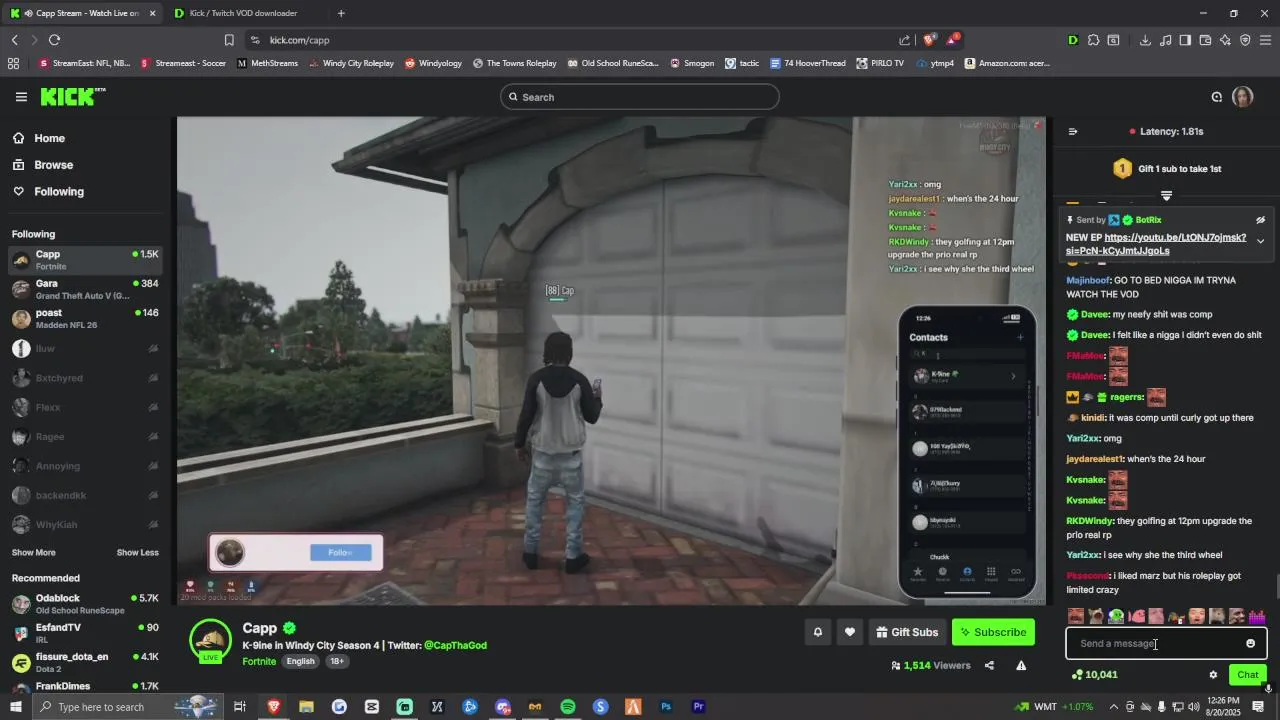
Task: Open chat settings gear
Action: [x=1213, y=675]
